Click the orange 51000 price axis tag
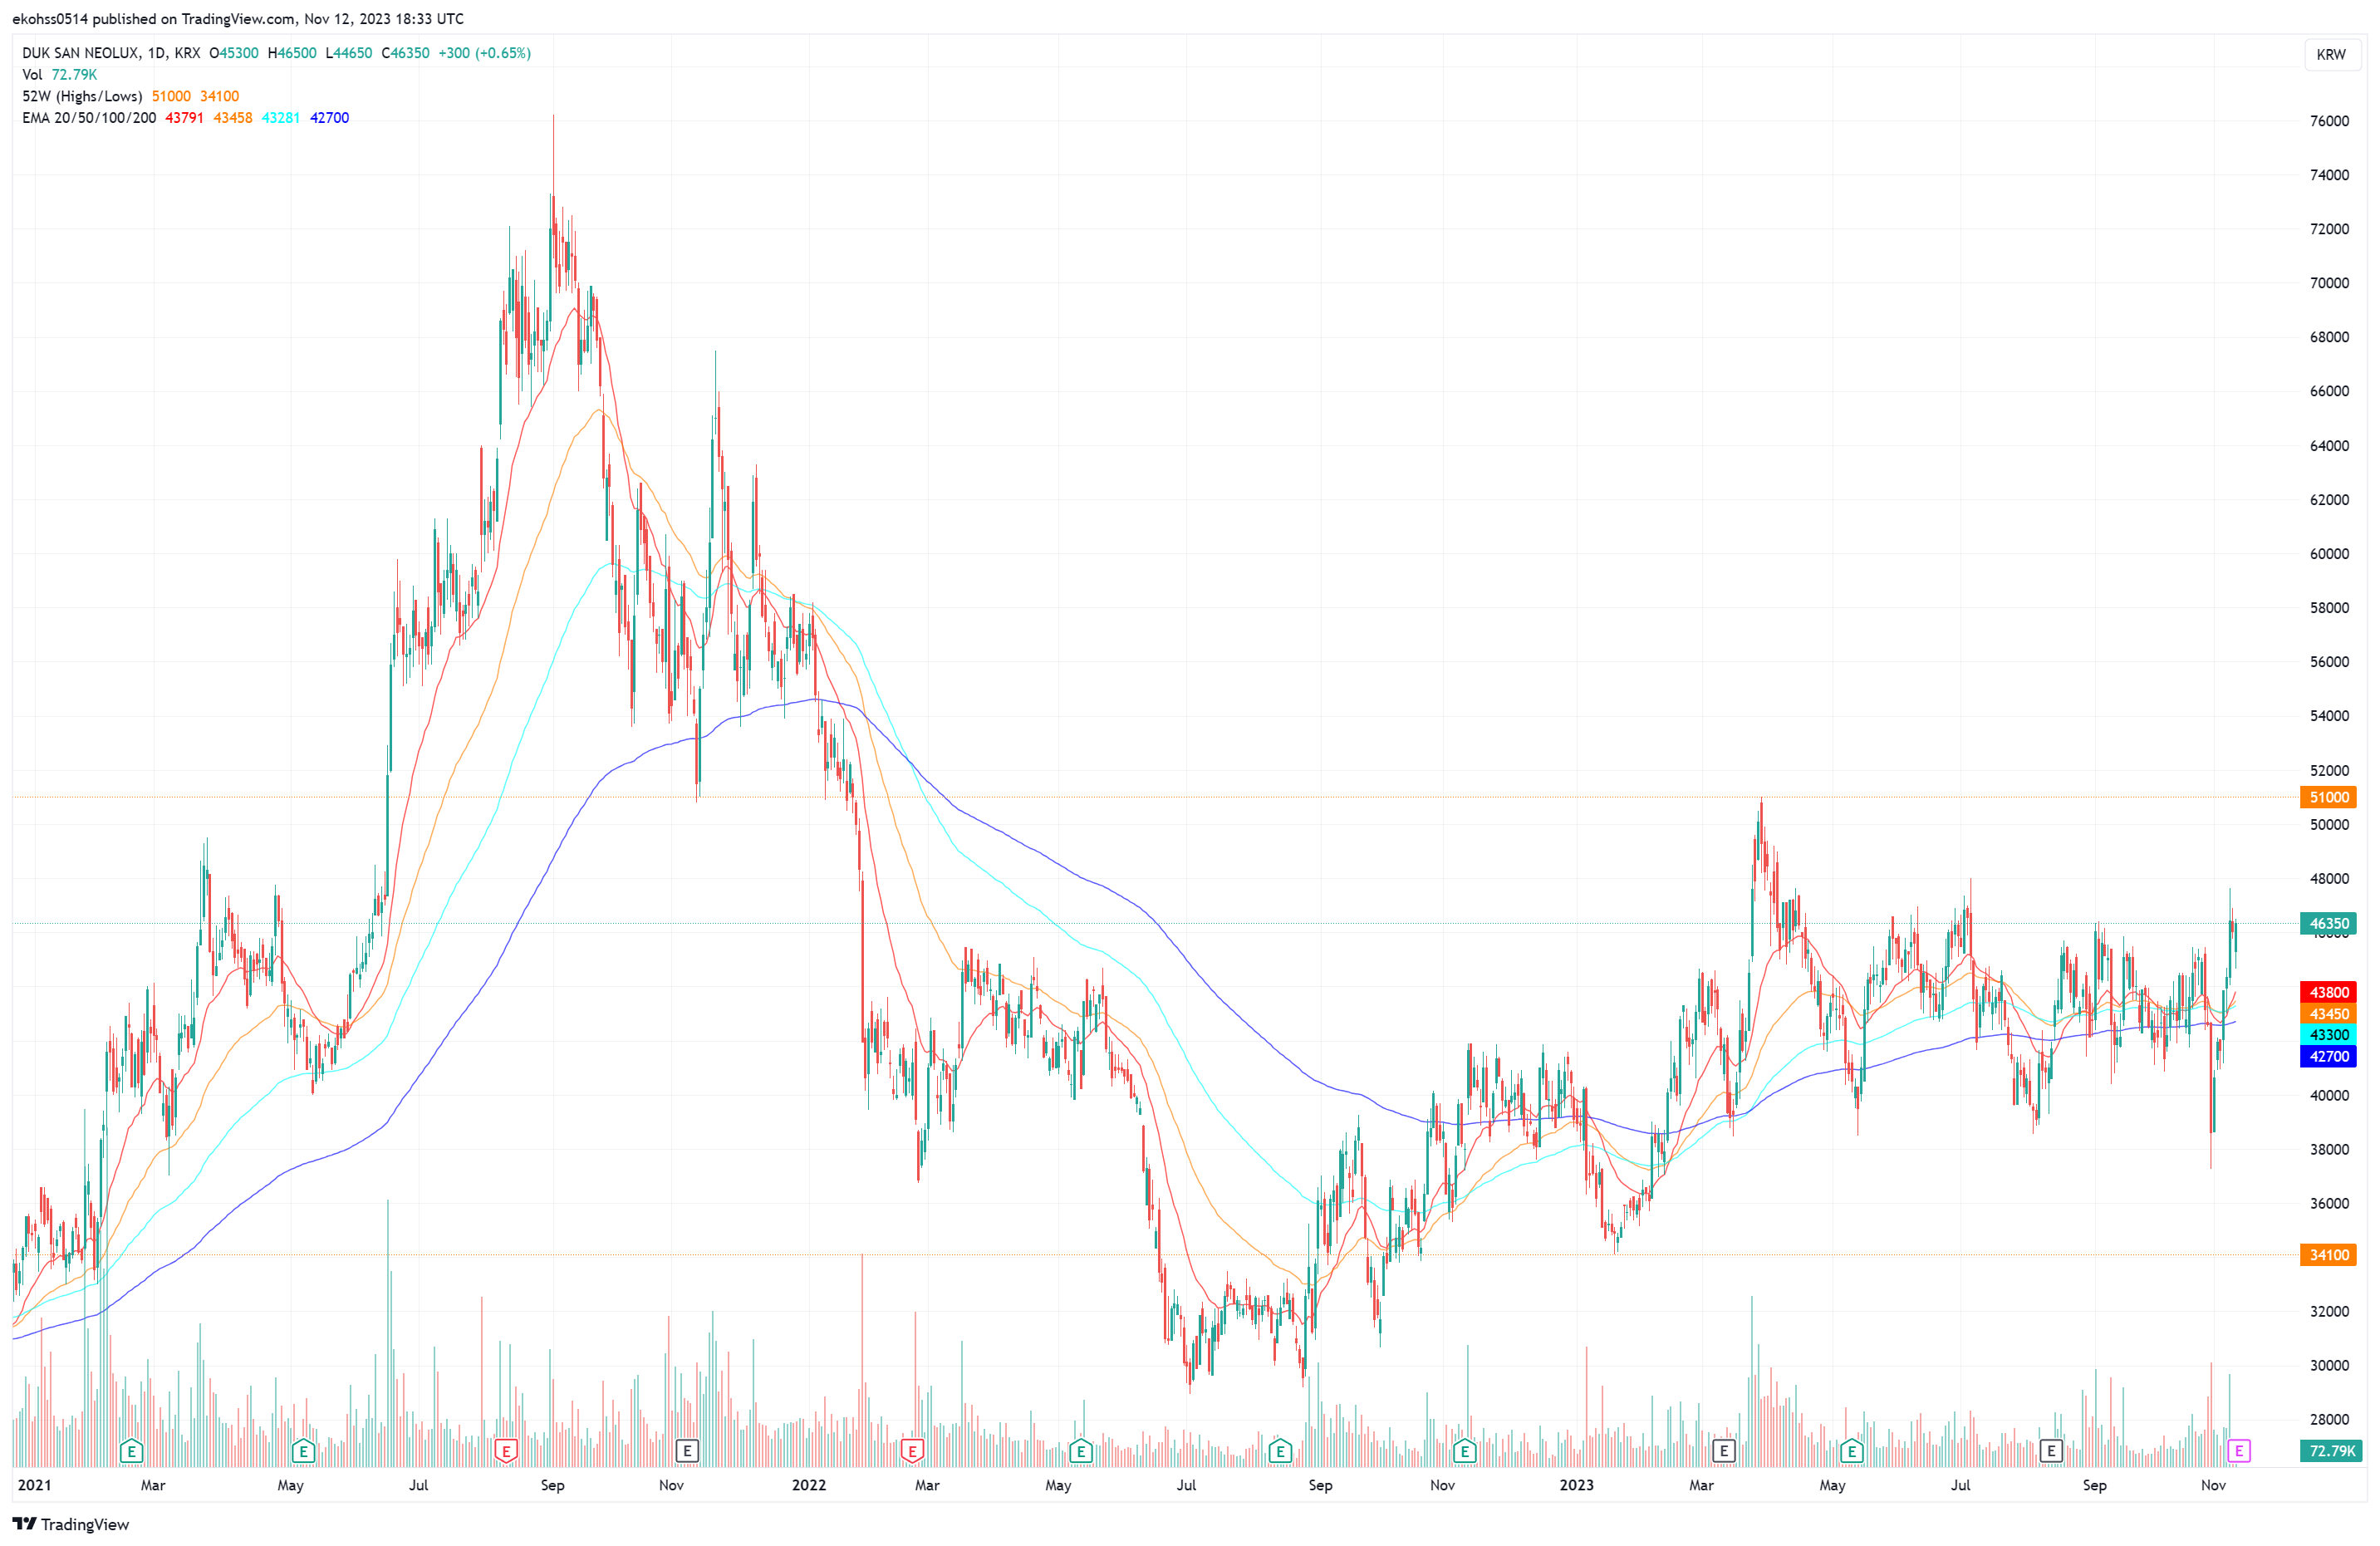This screenshot has height=1546, width=2380. click(2328, 797)
